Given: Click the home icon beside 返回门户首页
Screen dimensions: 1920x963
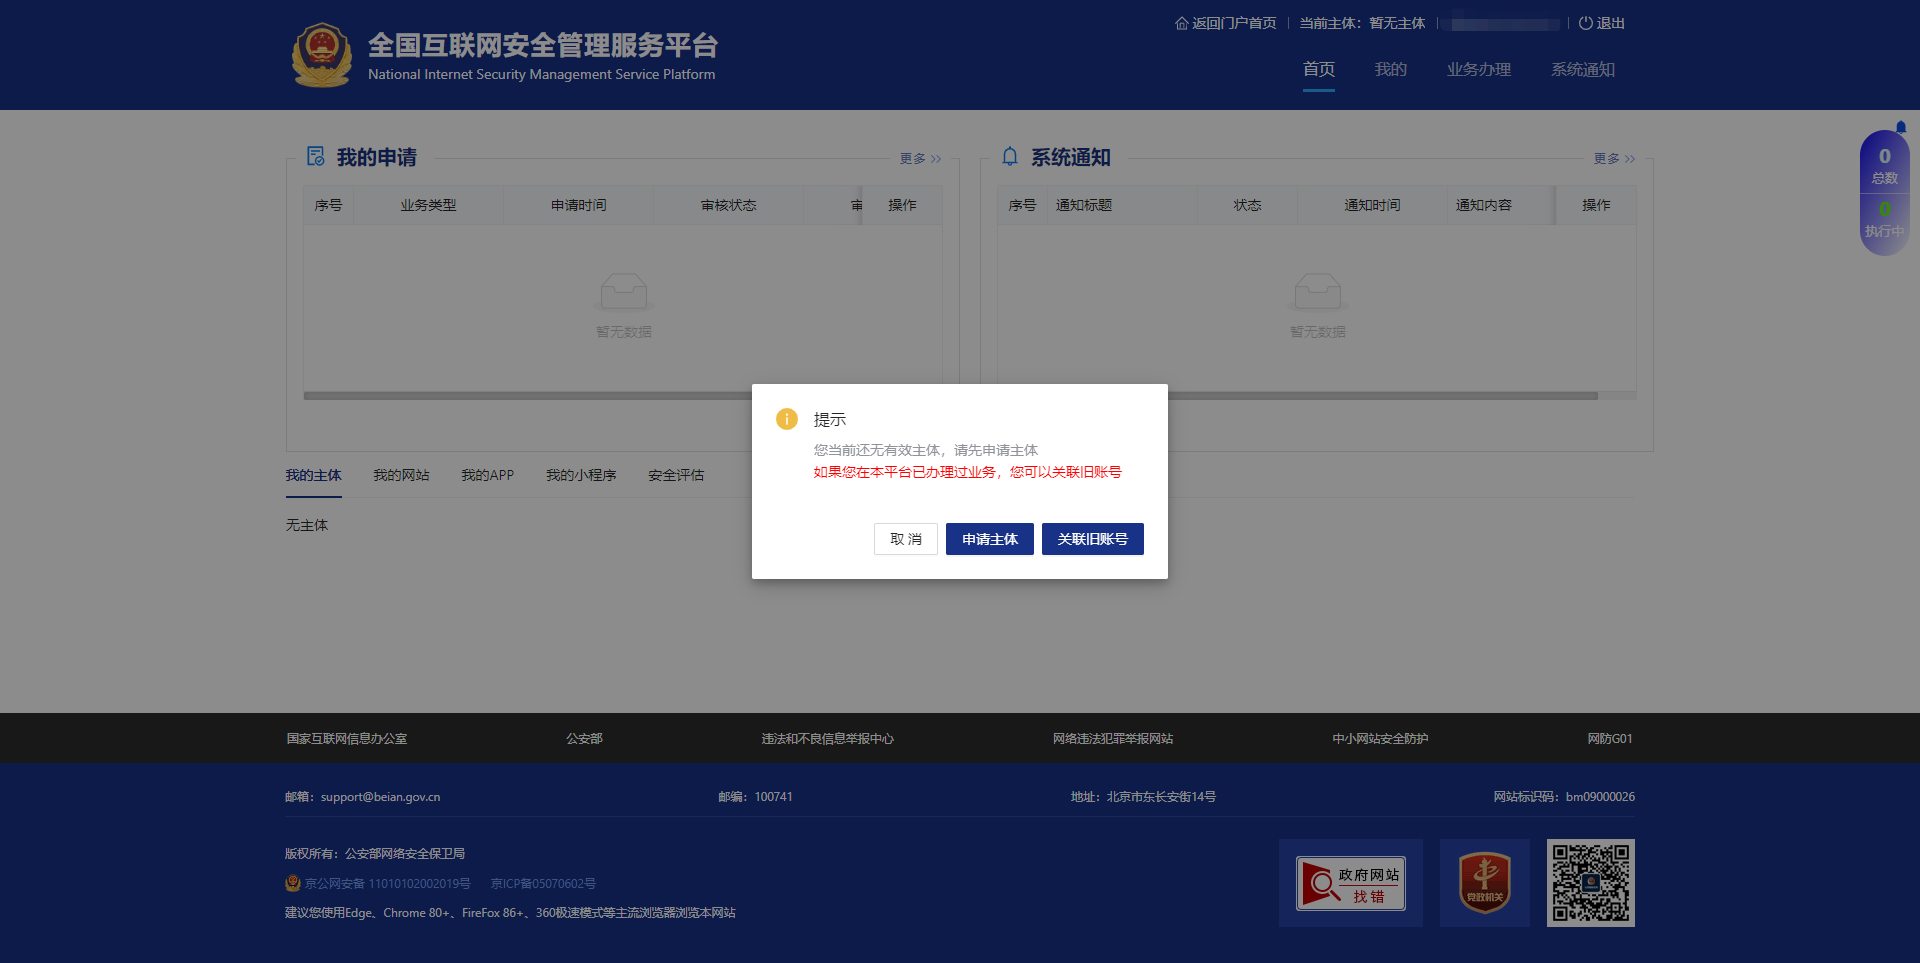Looking at the screenshot, I should click(x=1180, y=22).
